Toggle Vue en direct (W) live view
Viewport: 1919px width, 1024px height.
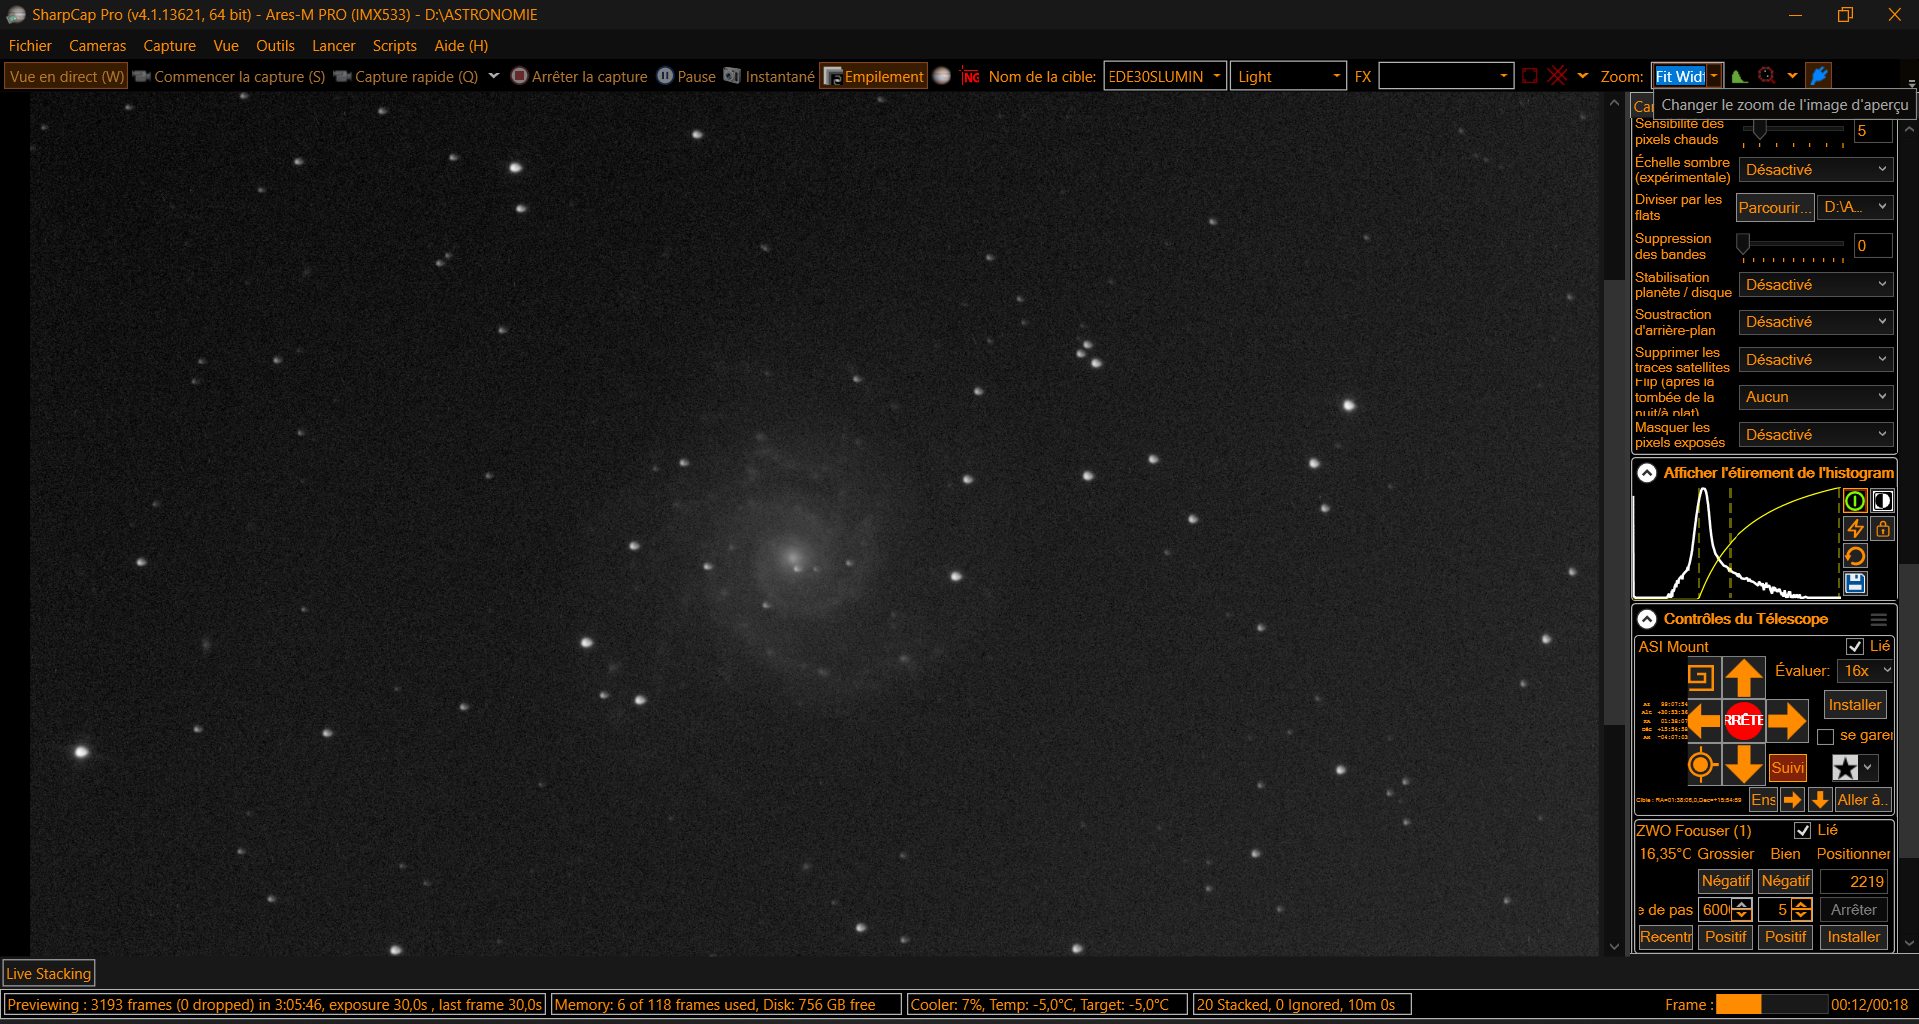[x=67, y=76]
